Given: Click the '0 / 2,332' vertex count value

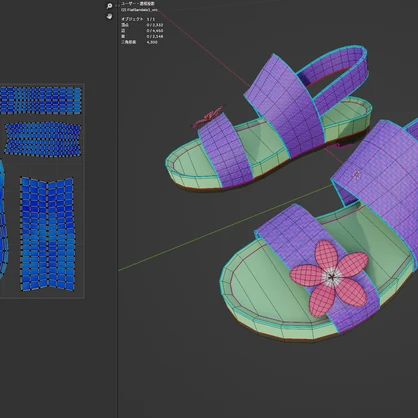Looking at the screenshot, I should (155, 25).
